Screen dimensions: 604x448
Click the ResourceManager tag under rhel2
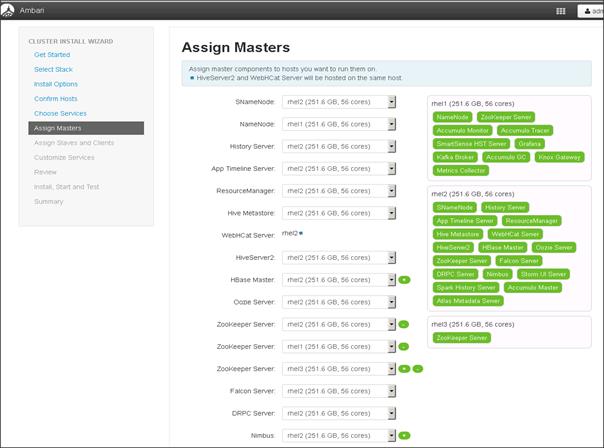(532, 221)
